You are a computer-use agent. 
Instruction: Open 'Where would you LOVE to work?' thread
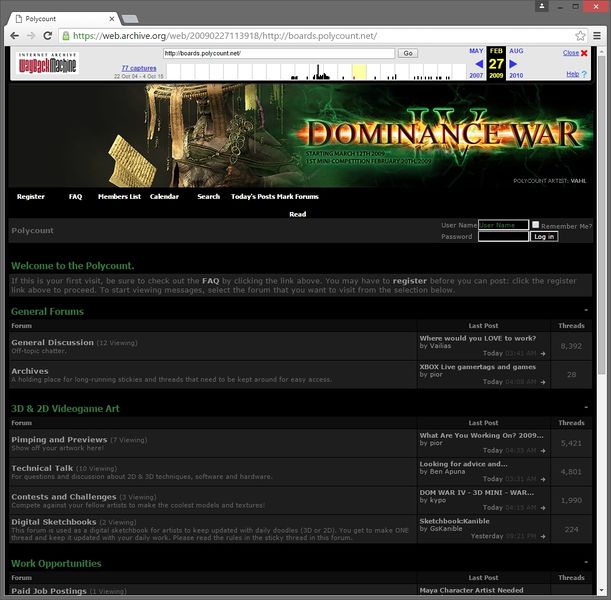coord(478,338)
